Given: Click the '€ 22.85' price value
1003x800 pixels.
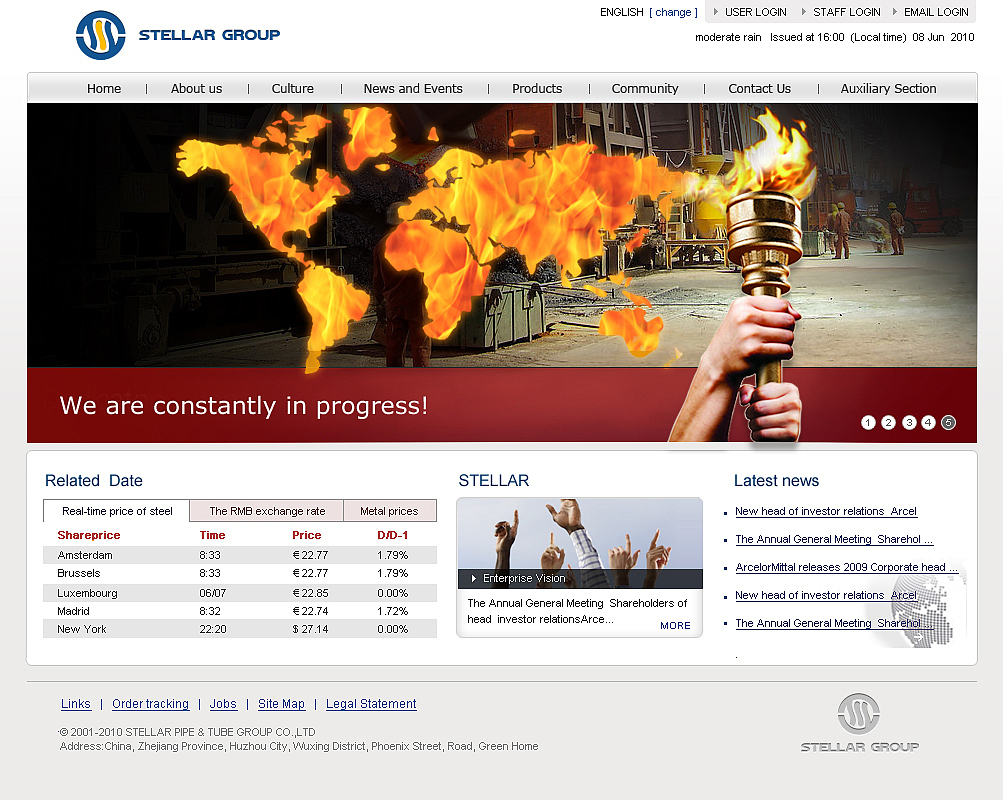Looking at the screenshot, I should (x=310, y=593).
